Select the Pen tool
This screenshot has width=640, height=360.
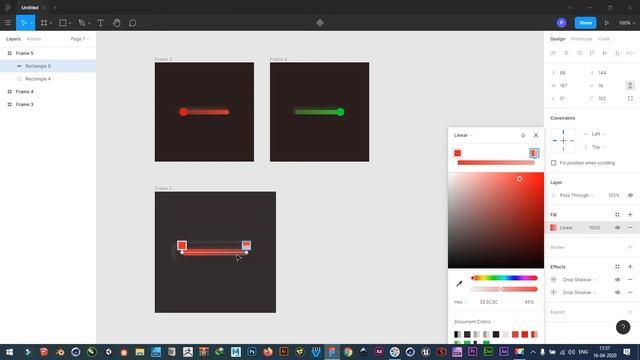point(82,23)
